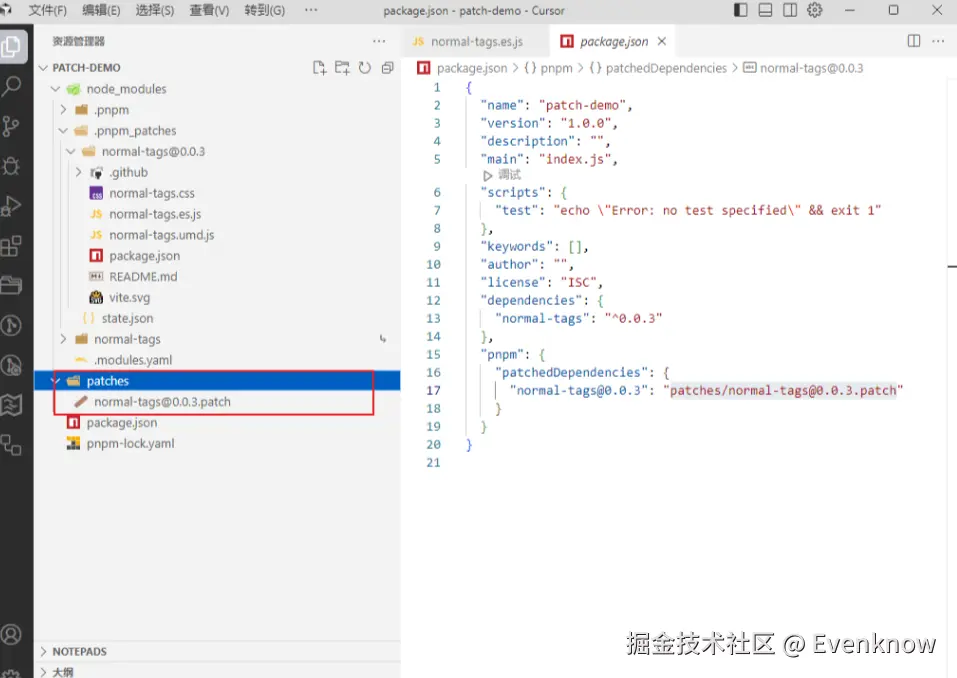Click line number 12 in the gutter
Viewport: 957px width, 678px height.
pyautogui.click(x=433, y=300)
